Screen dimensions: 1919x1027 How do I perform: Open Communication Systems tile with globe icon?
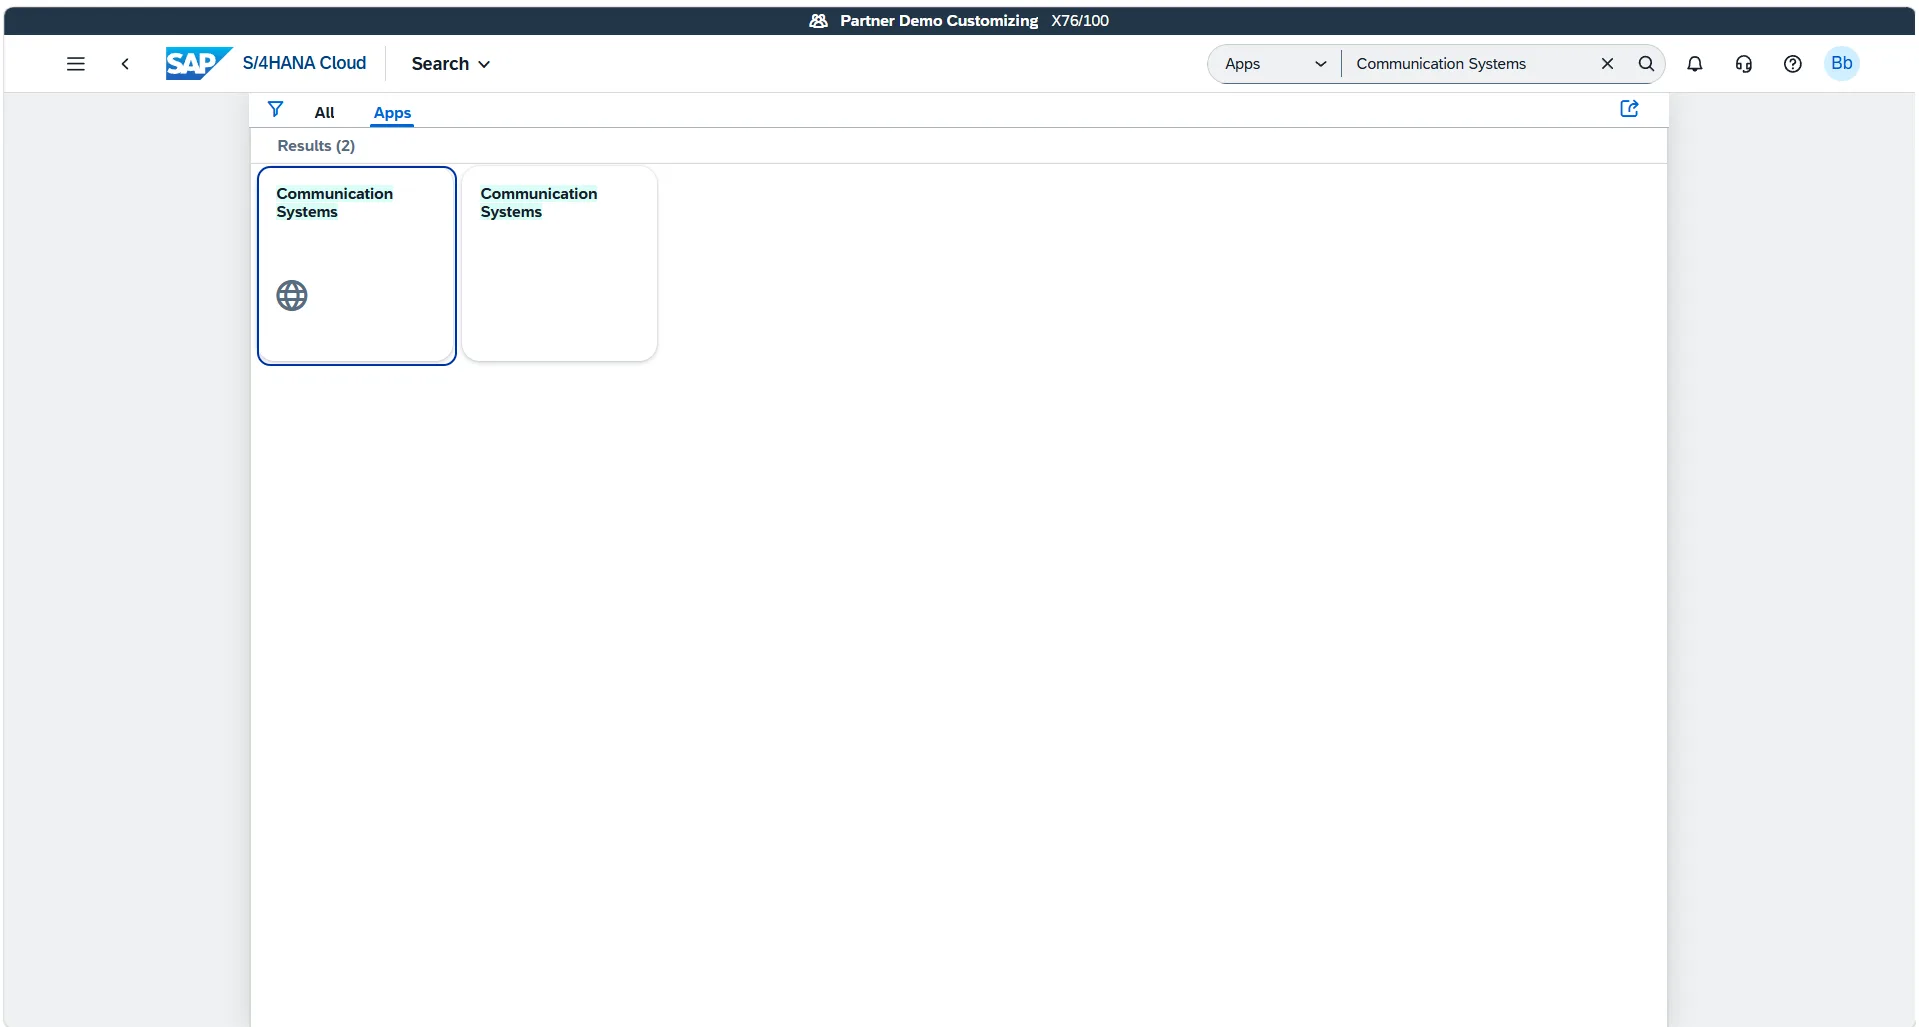pos(357,265)
